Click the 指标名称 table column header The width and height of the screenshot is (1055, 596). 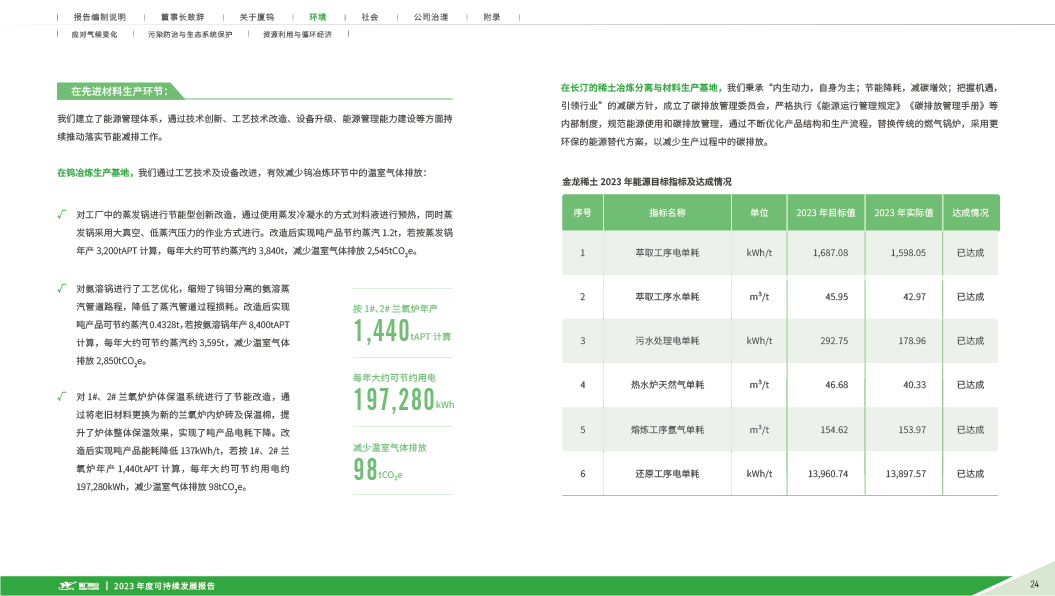pyautogui.click(x=667, y=213)
